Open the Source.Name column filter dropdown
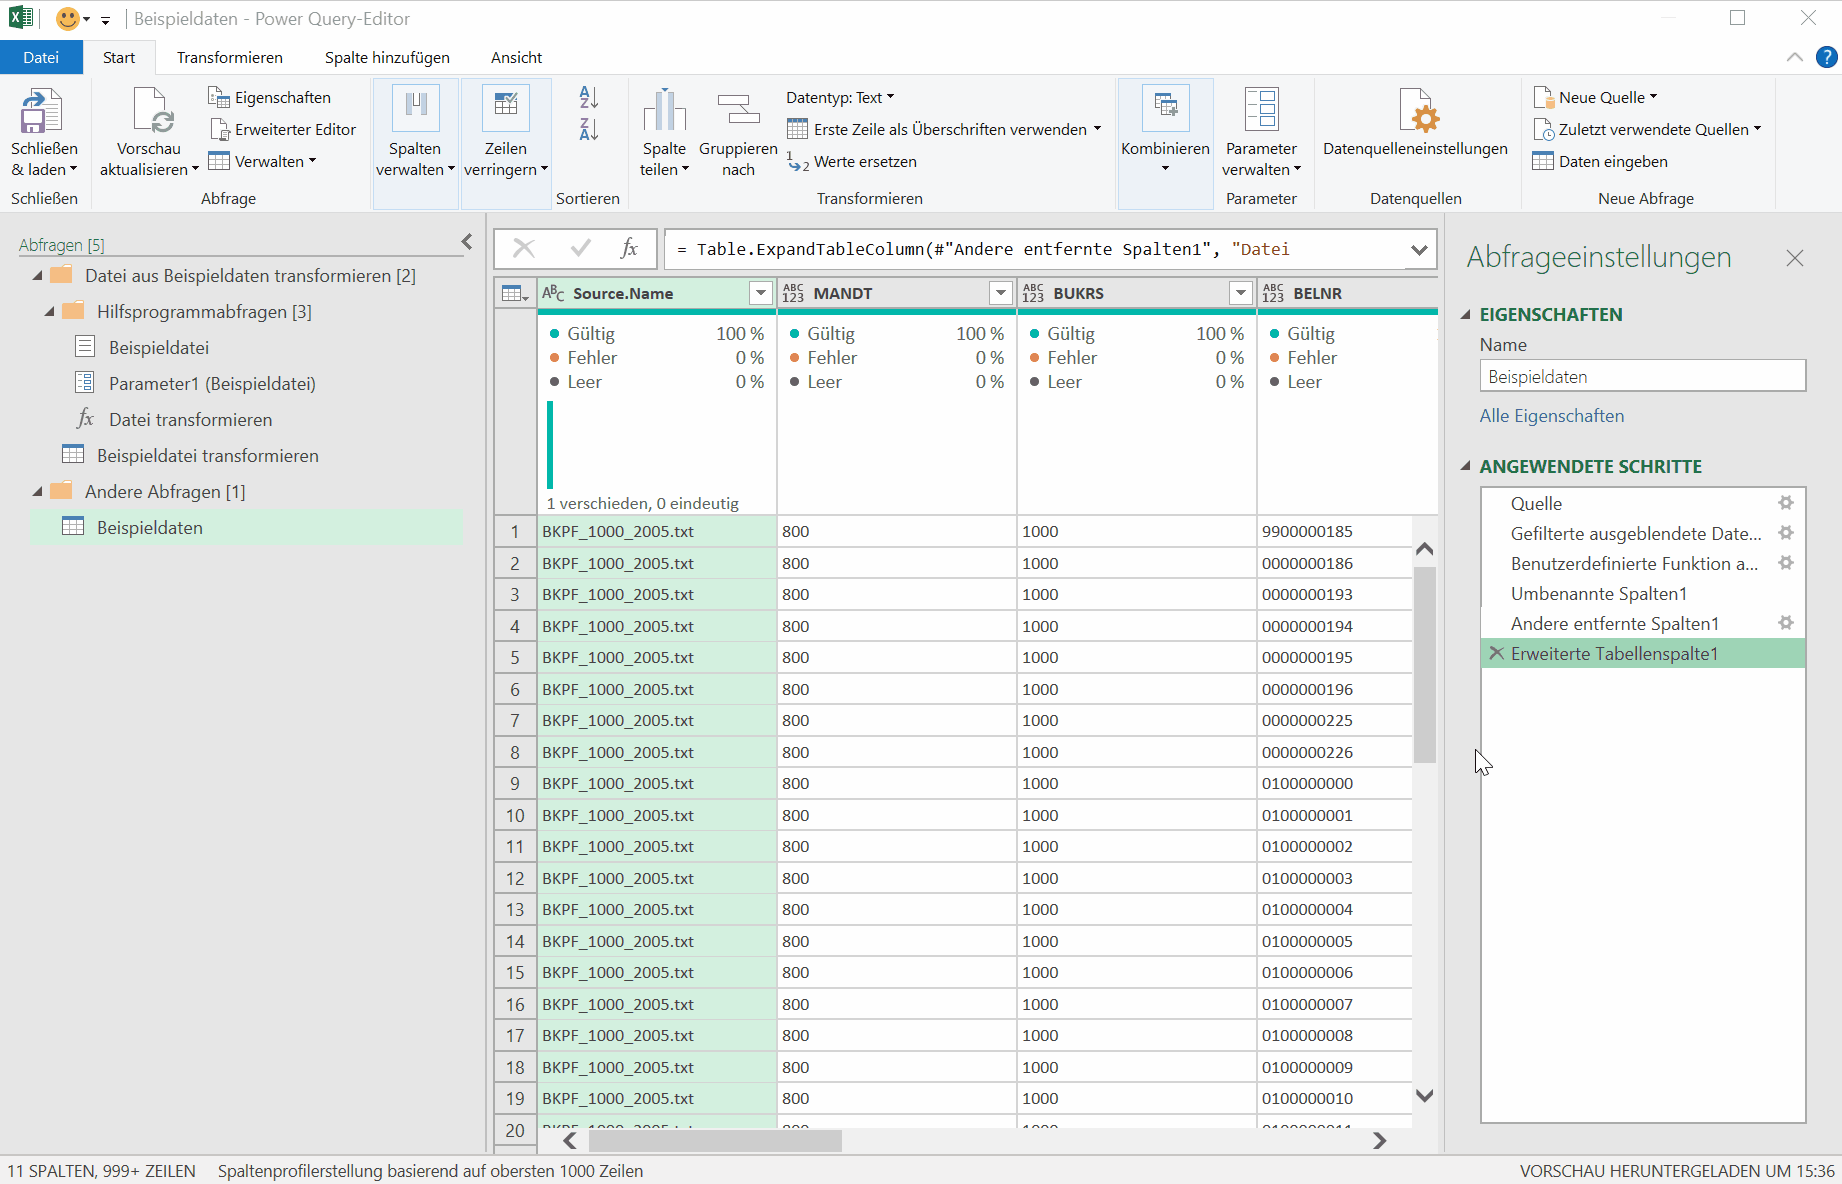This screenshot has height=1184, width=1842. tap(761, 293)
